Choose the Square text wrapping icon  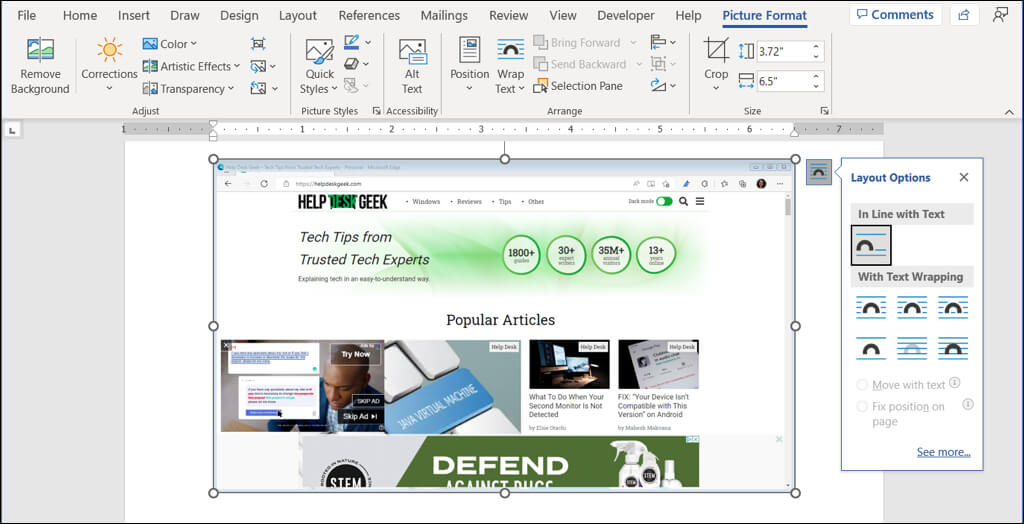871,307
